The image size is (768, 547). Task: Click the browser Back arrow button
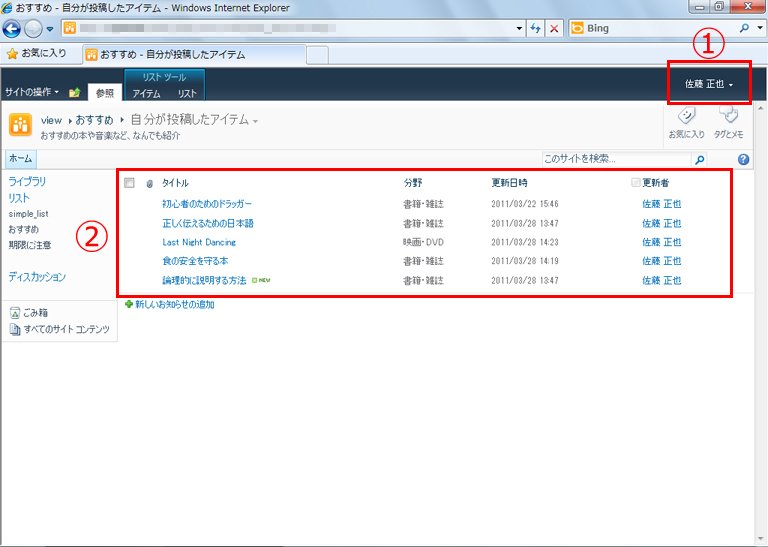pyautogui.click(x=12, y=29)
